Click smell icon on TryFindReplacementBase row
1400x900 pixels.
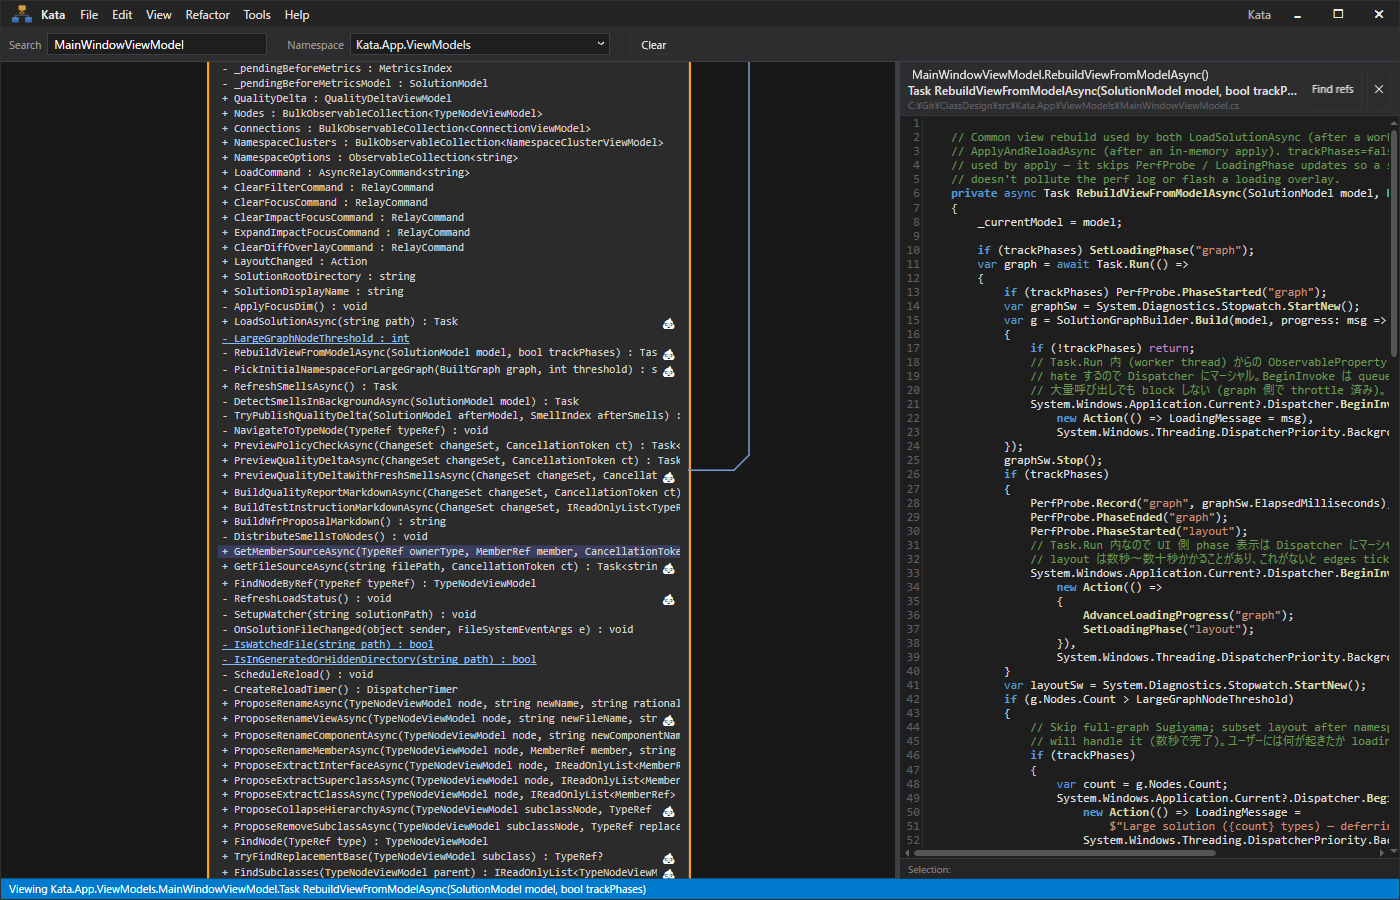tap(668, 858)
